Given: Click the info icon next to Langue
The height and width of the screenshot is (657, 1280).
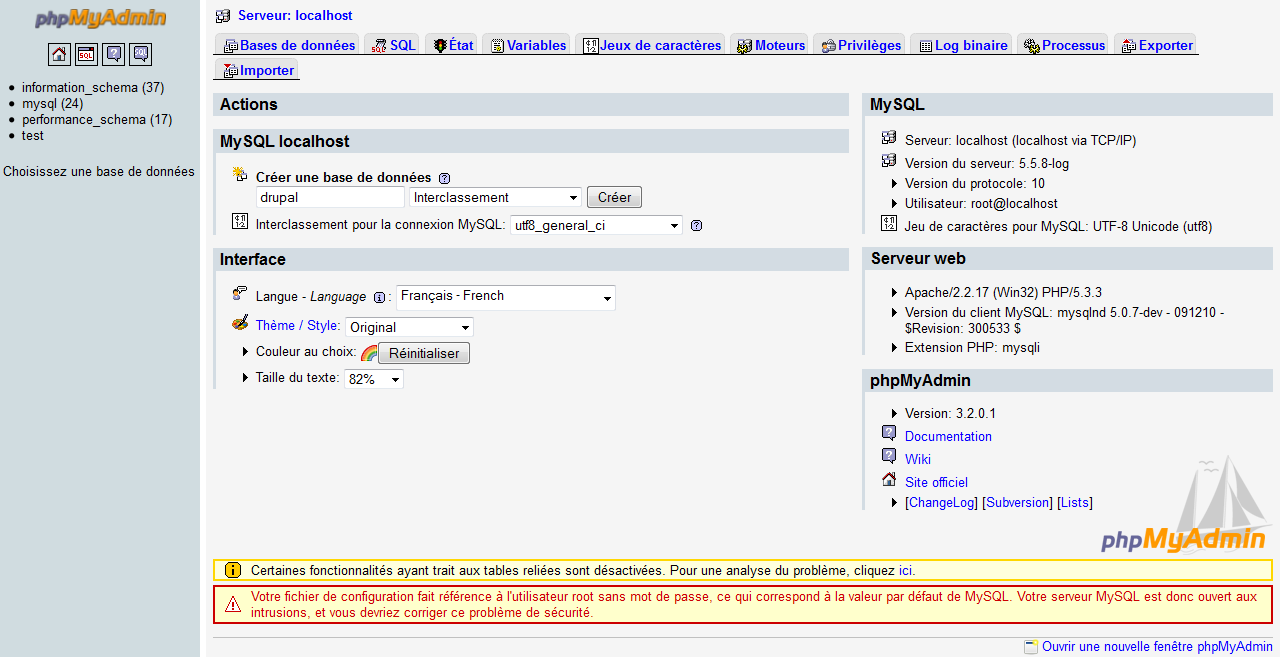Looking at the screenshot, I should (379, 297).
